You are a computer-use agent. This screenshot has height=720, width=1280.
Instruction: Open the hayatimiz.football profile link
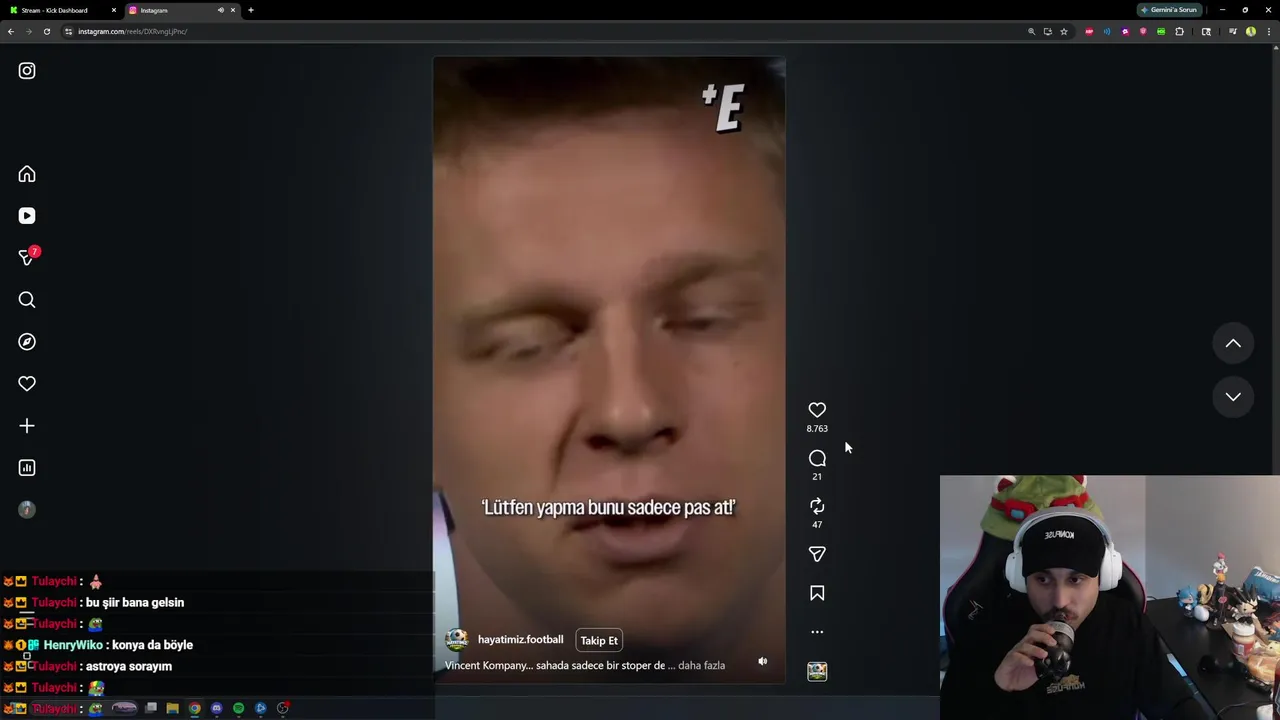point(520,640)
